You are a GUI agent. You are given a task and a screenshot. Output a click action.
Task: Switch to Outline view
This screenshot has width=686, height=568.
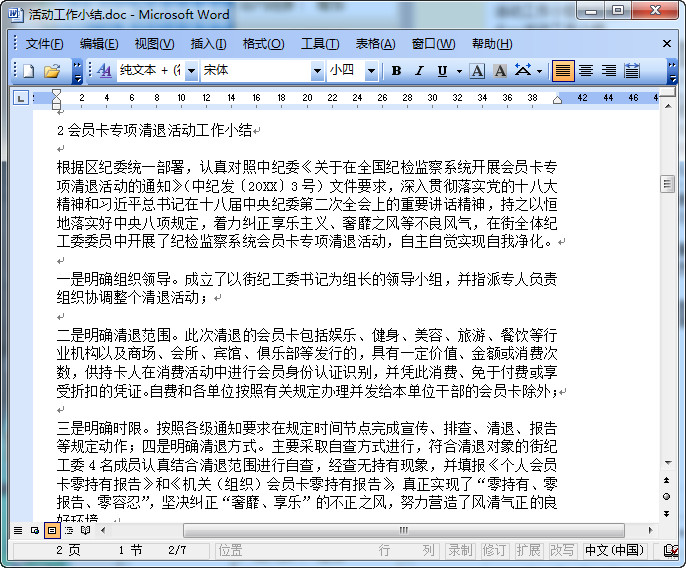[x=69, y=530]
